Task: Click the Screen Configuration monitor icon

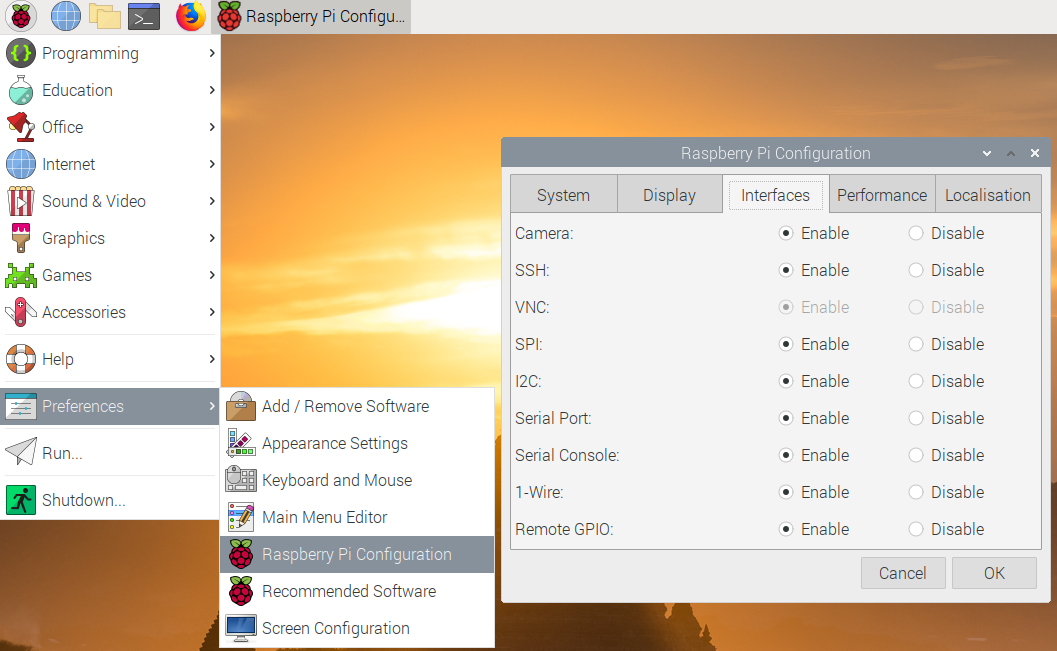Action: pos(241,628)
